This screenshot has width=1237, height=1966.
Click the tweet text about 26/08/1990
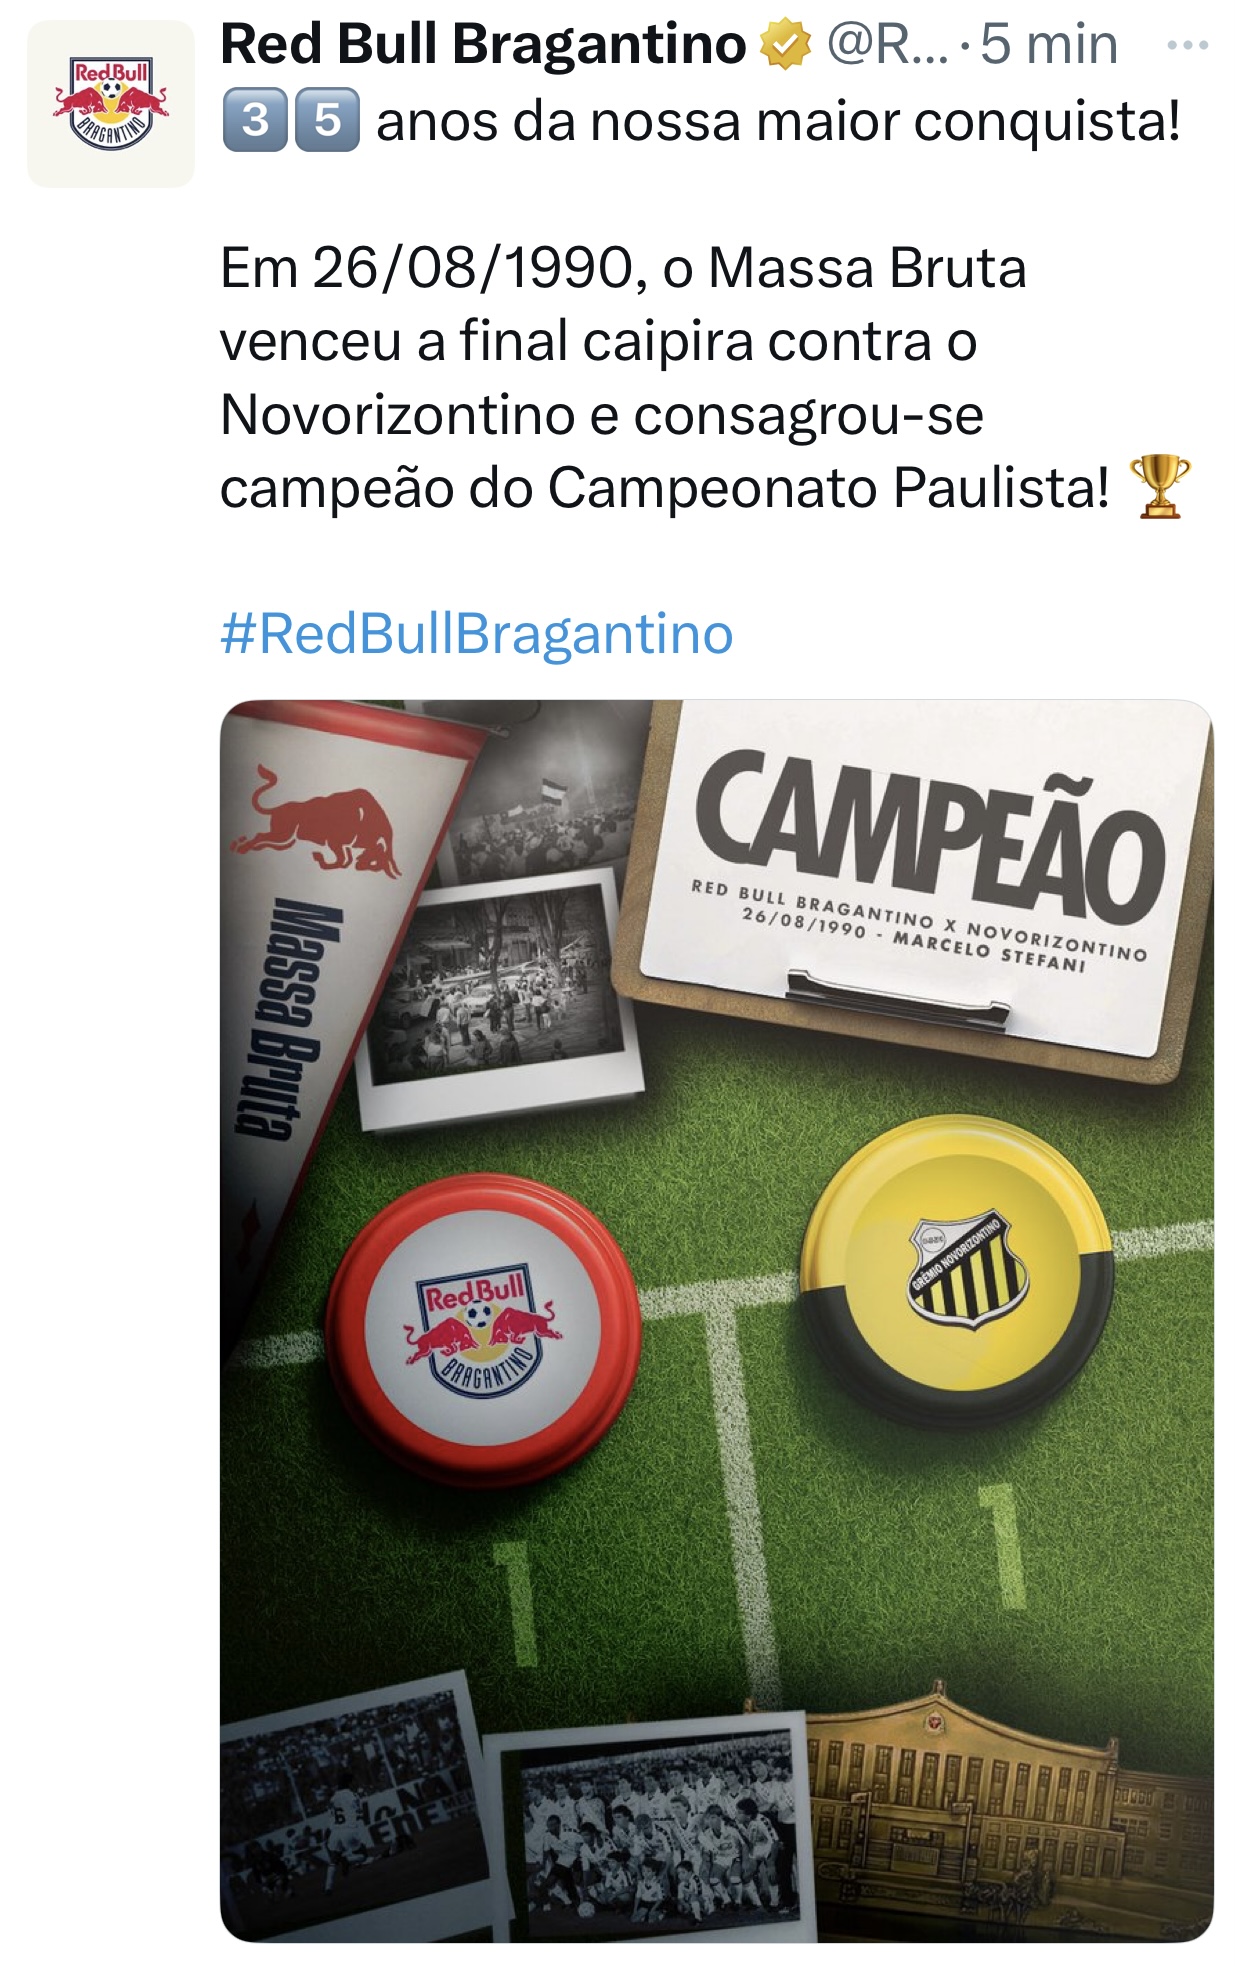click(665, 379)
